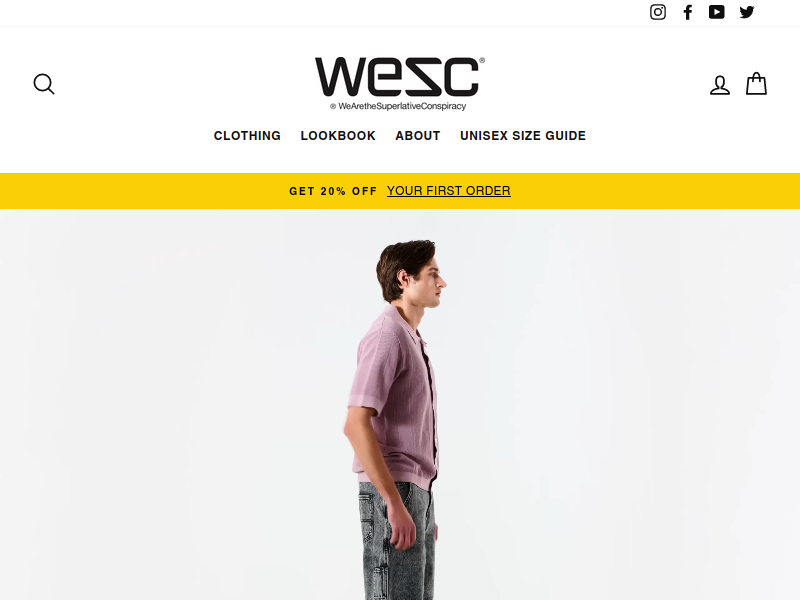Click the registered trademark symbol beside logo
This screenshot has width=800, height=600.
pyautogui.click(x=482, y=60)
